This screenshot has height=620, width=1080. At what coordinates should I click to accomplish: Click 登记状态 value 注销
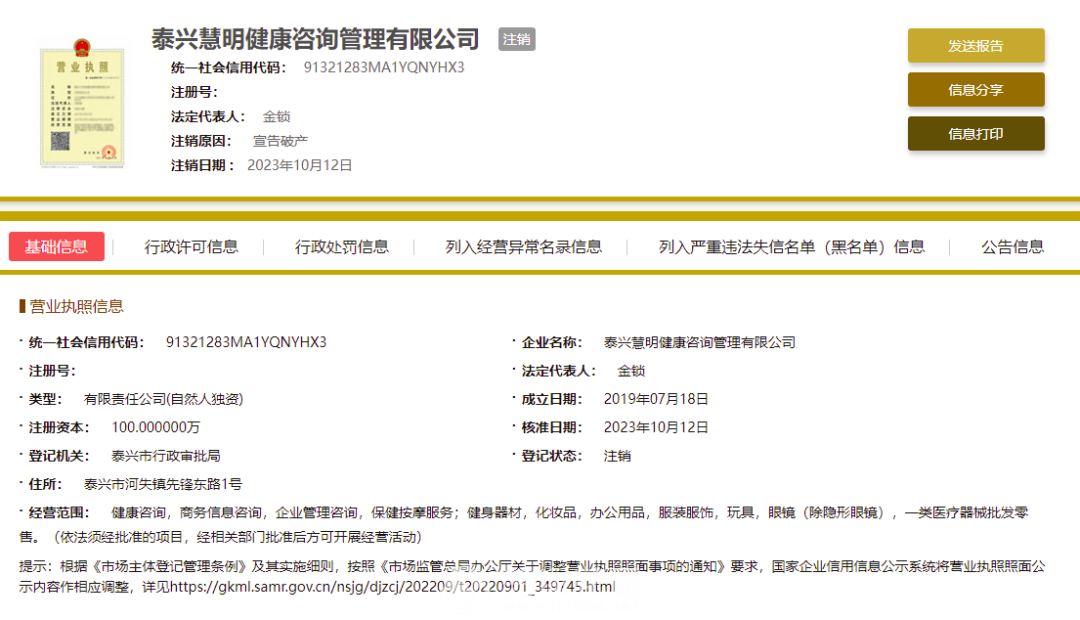pyautogui.click(x=617, y=456)
